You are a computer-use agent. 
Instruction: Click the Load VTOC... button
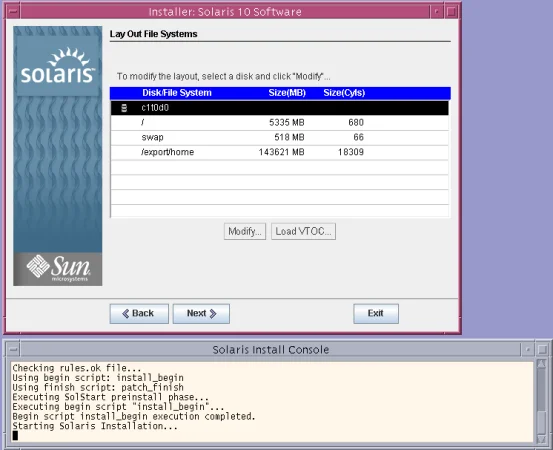coord(303,231)
